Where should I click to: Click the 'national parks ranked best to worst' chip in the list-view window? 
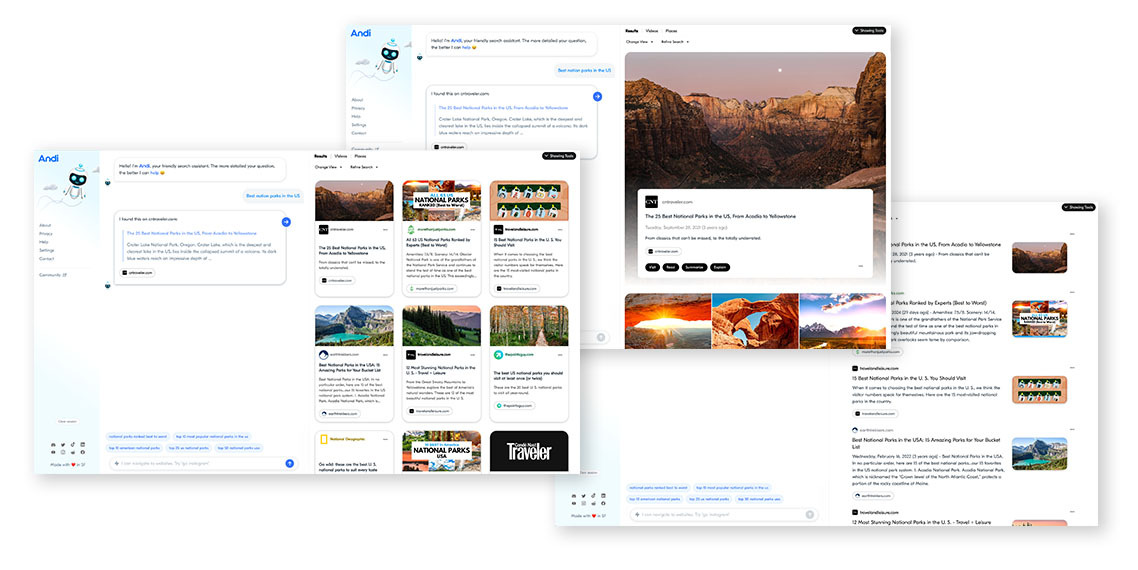[x=658, y=488]
